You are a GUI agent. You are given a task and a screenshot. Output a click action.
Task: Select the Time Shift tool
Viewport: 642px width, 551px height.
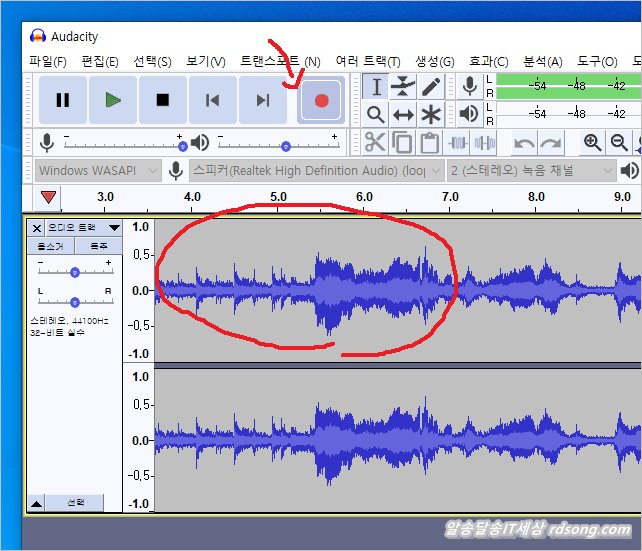(x=403, y=114)
